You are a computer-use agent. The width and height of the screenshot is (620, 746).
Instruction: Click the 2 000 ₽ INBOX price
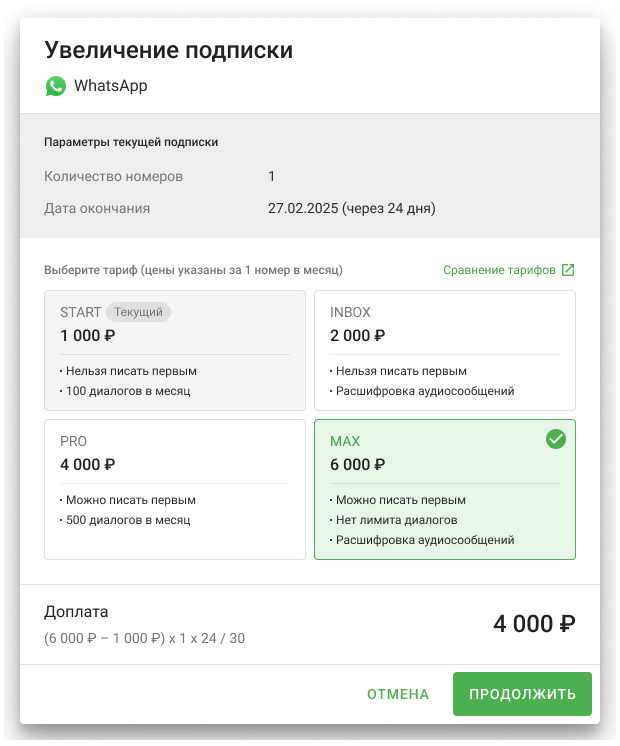358,336
